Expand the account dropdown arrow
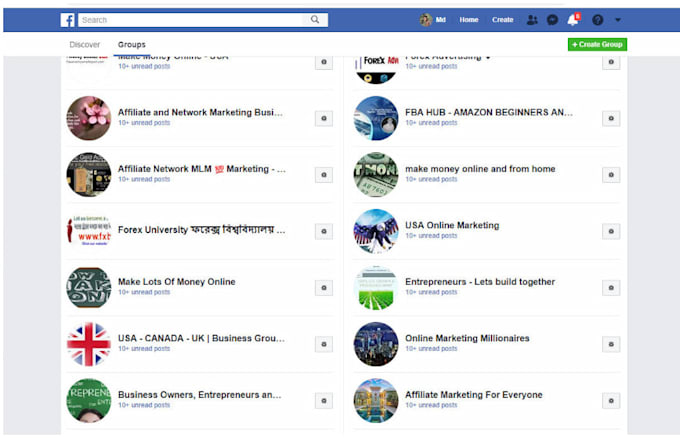Image resolution: width=680 pixels, height=438 pixels. pyautogui.click(x=618, y=20)
